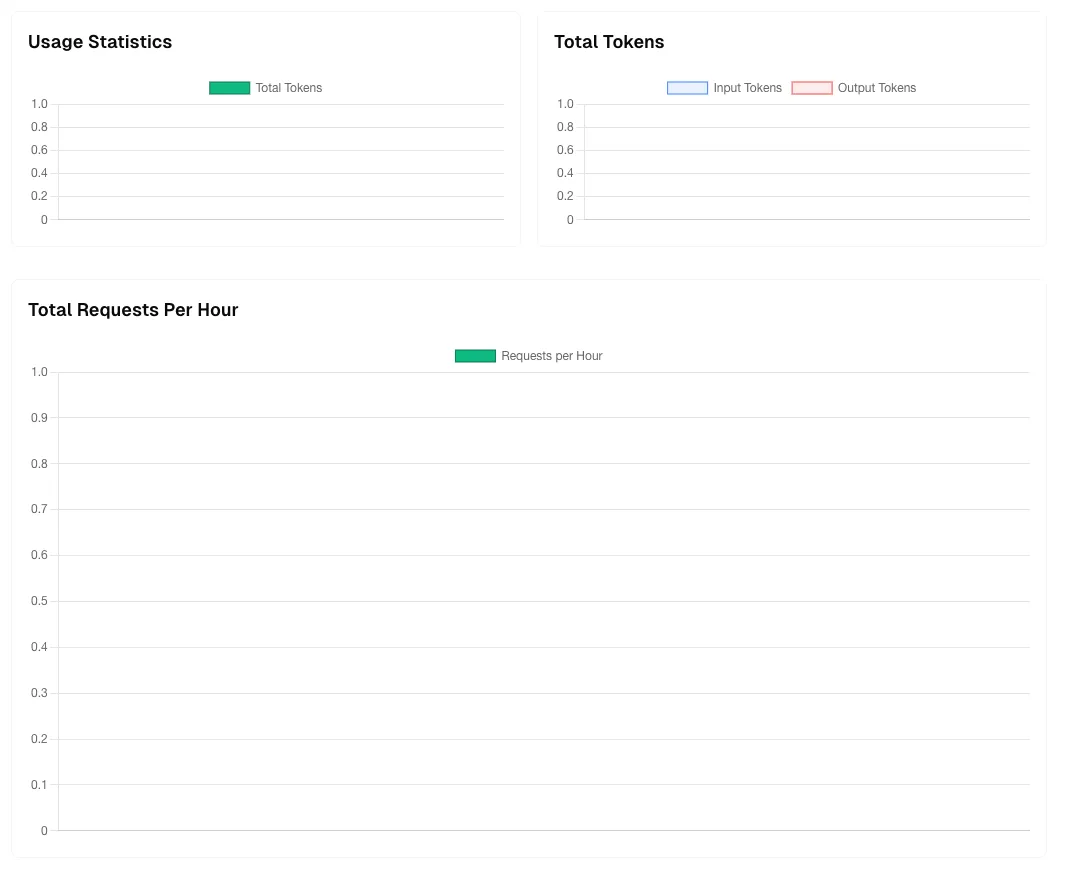Click the 0.5 axis label on Requests chart
The image size is (1065, 873).
tap(39, 601)
